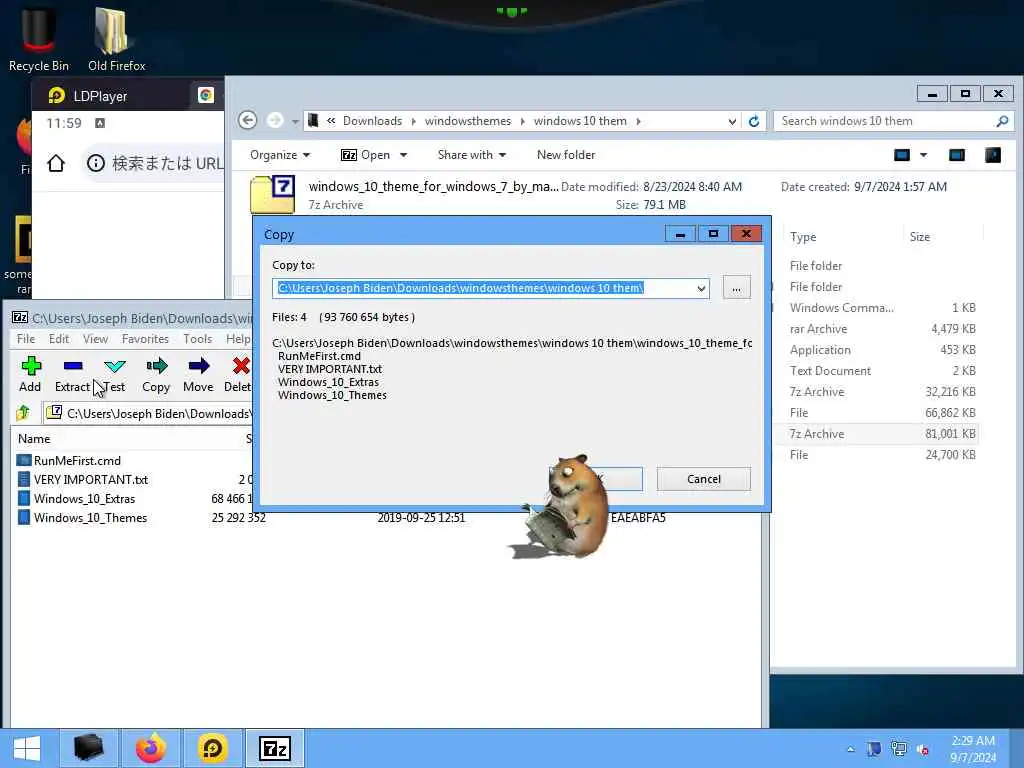Show hidden system tray icons
This screenshot has height=768, width=1024.
(850, 749)
